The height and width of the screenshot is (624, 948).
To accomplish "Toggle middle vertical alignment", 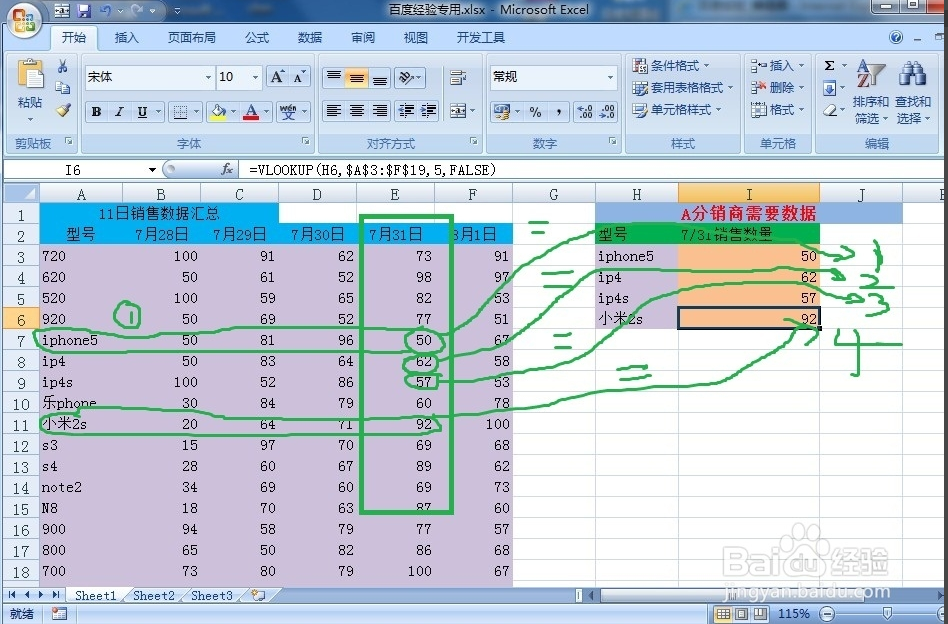I will (x=357, y=77).
